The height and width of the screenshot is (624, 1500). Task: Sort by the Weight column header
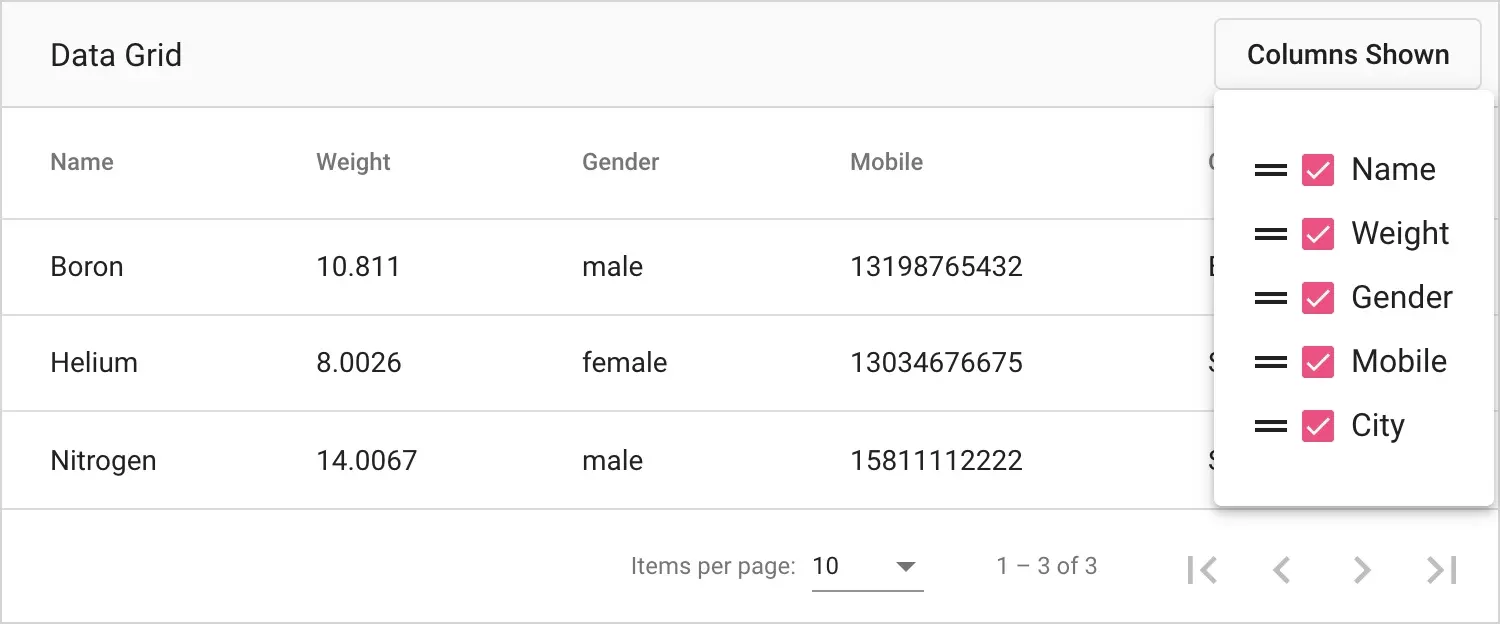[353, 162]
